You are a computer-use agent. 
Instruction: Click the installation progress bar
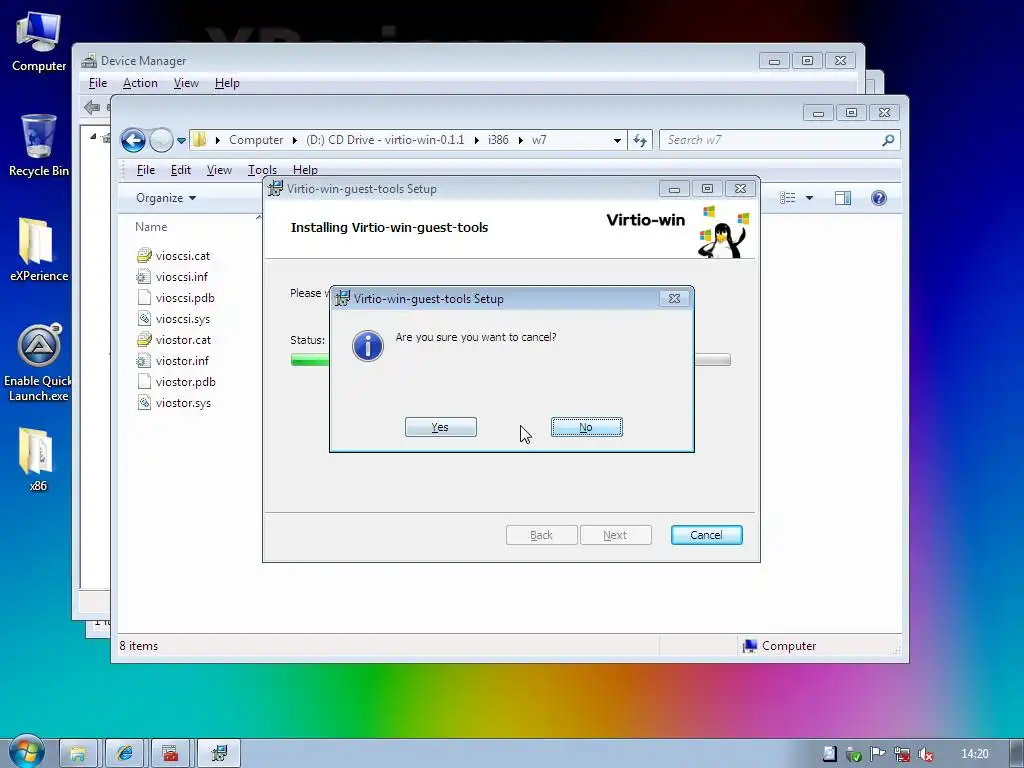click(x=510, y=360)
